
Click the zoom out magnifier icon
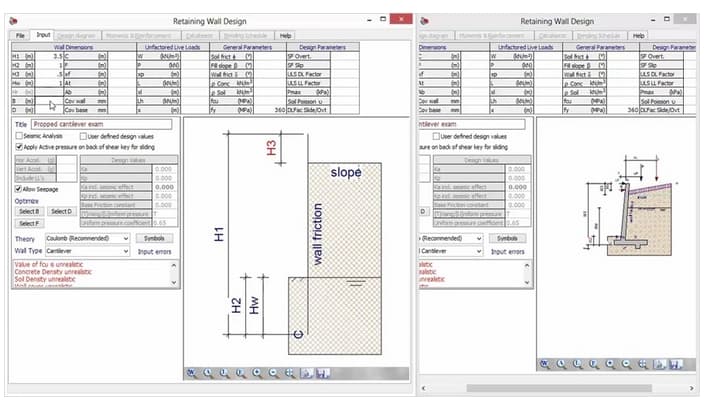point(273,372)
